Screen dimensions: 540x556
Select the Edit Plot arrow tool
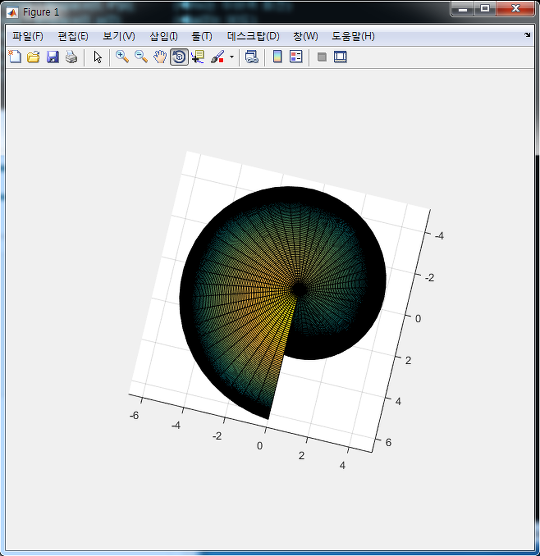(98, 57)
